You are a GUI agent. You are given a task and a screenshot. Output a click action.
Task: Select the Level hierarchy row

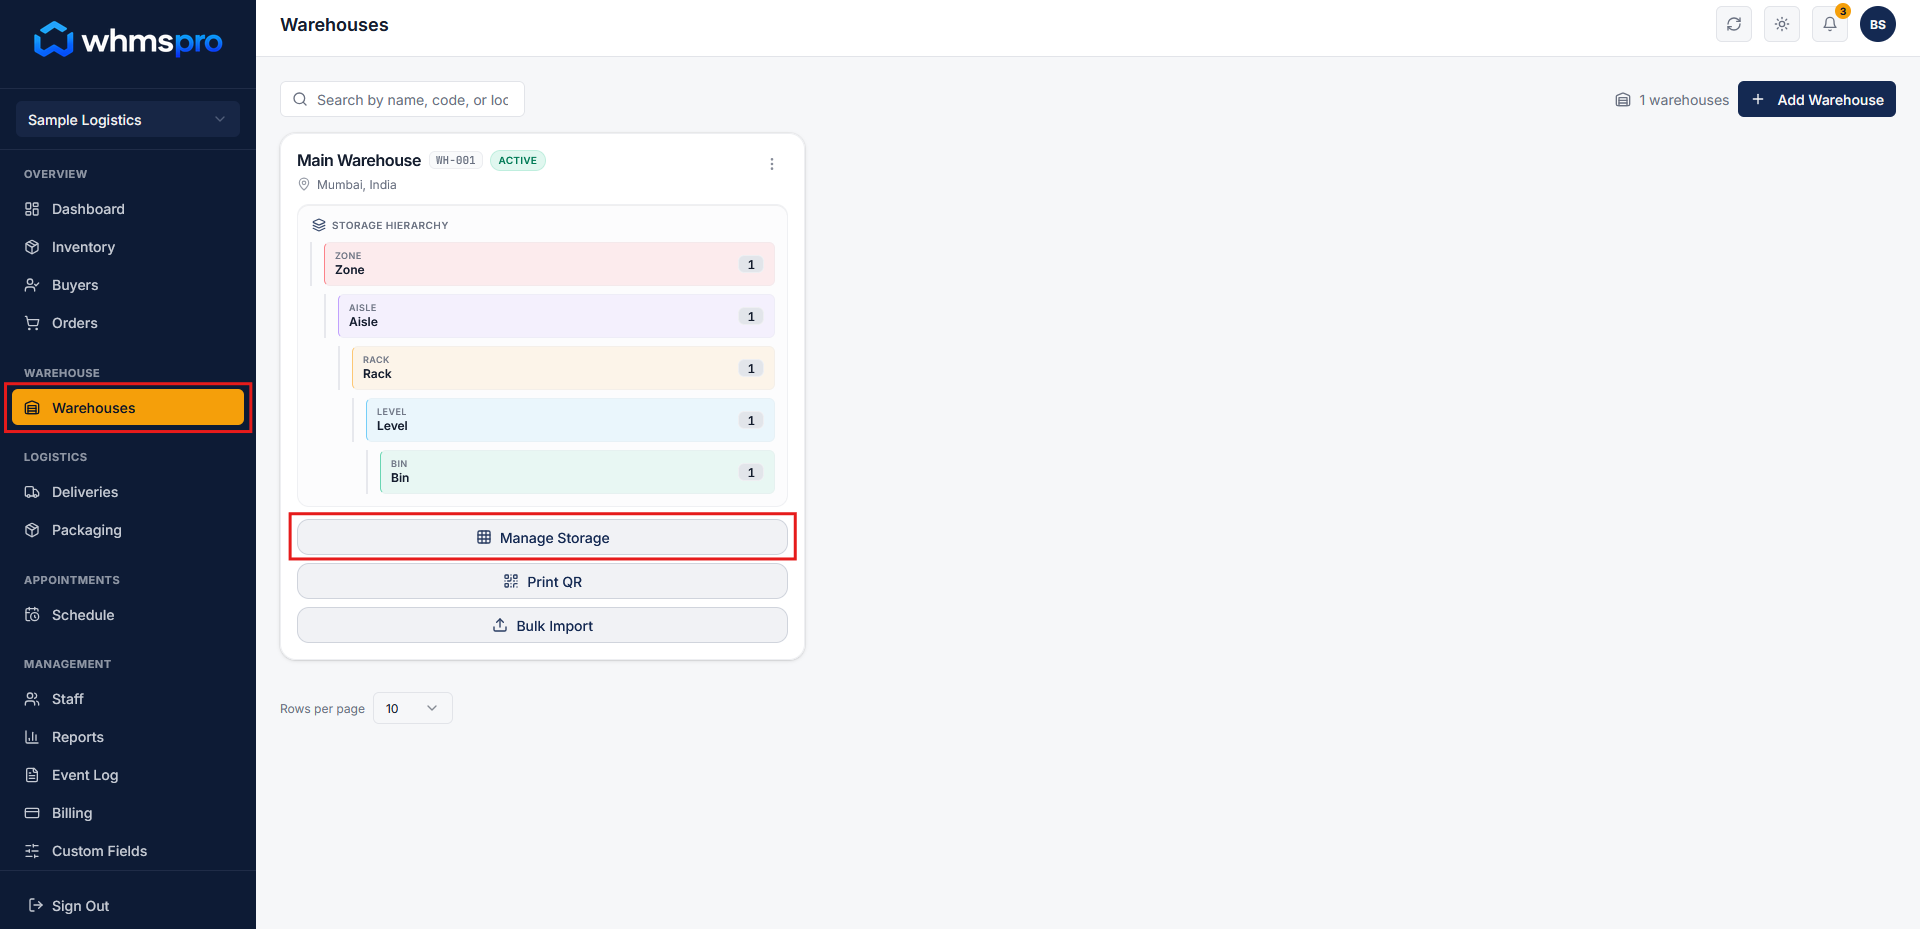[x=570, y=420]
